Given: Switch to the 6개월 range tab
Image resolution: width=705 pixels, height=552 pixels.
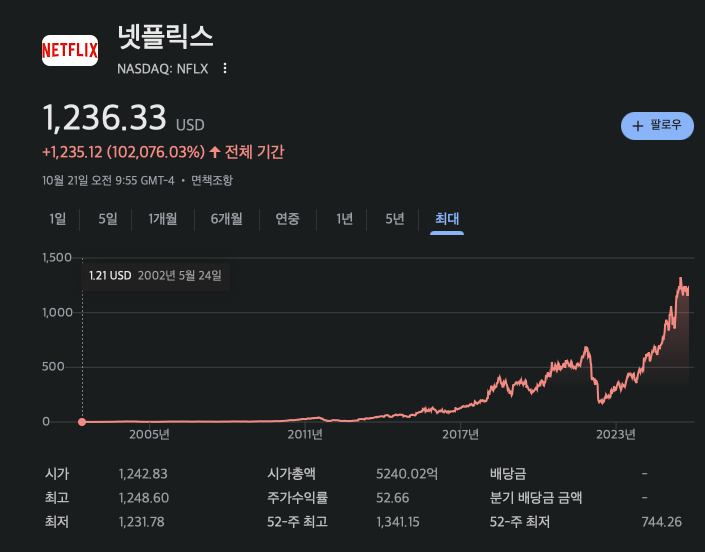Looking at the screenshot, I should (226, 219).
